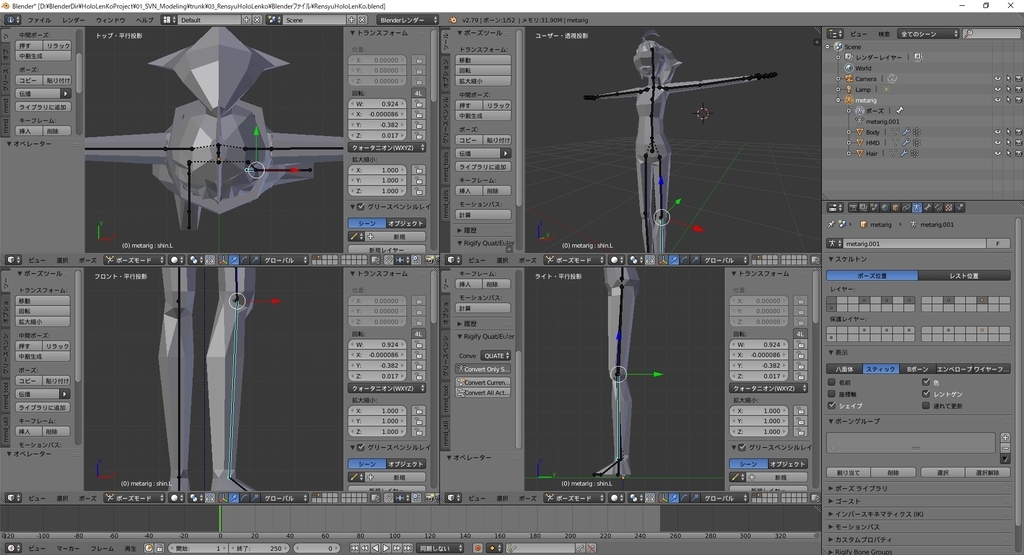Open the フレーム menu in the timeline
This screenshot has width=1024, height=555.
tap(102, 548)
